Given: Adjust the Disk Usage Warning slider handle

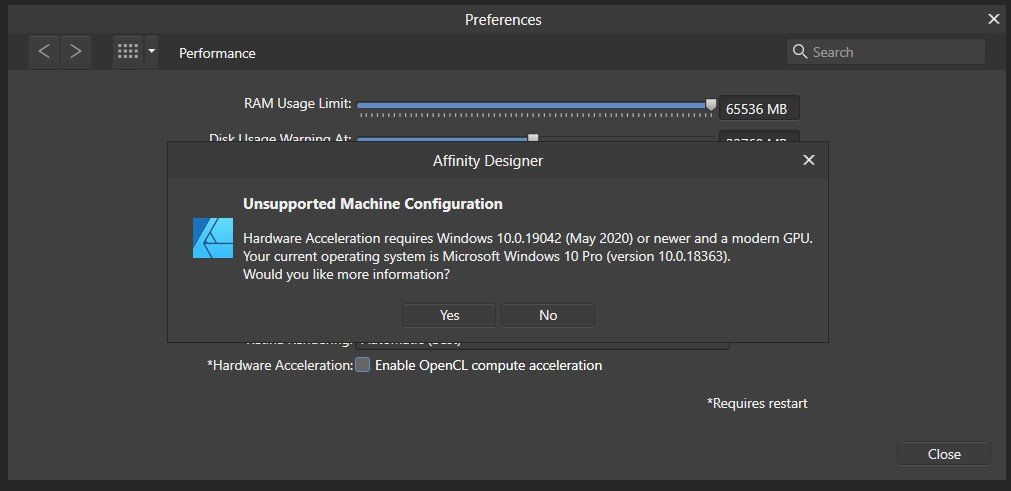Looking at the screenshot, I should coord(533,137).
